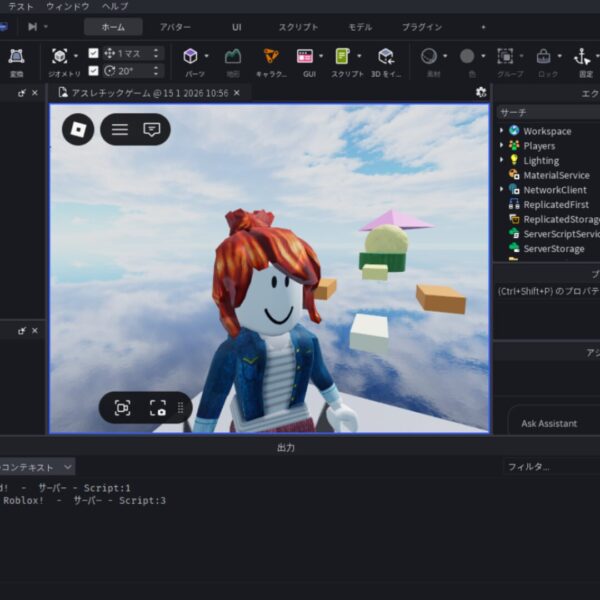Insert a part with the パーツ cube icon
The width and height of the screenshot is (600, 600).
click(x=190, y=56)
